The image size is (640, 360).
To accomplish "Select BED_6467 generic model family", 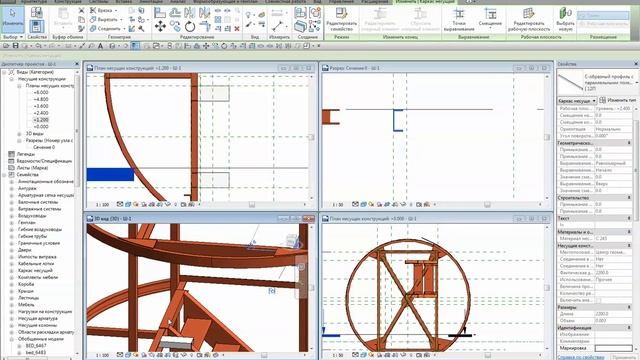I will click(36, 346).
